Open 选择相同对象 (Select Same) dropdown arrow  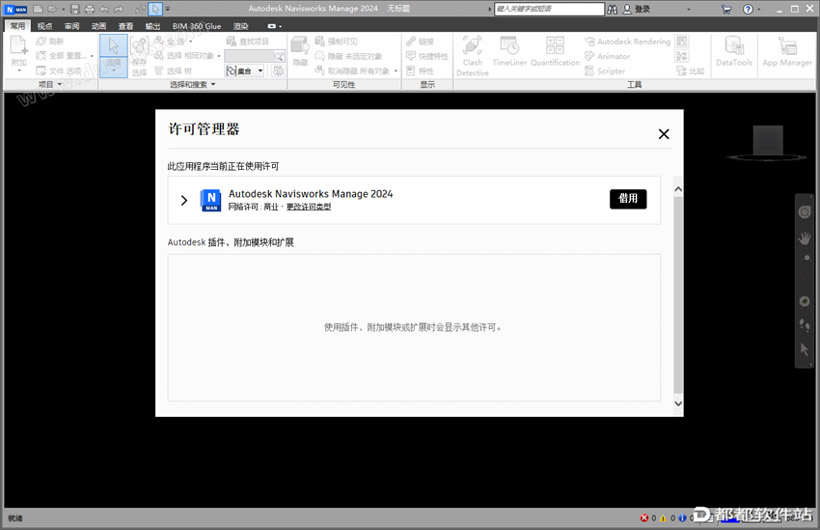pyautogui.click(x=219, y=56)
